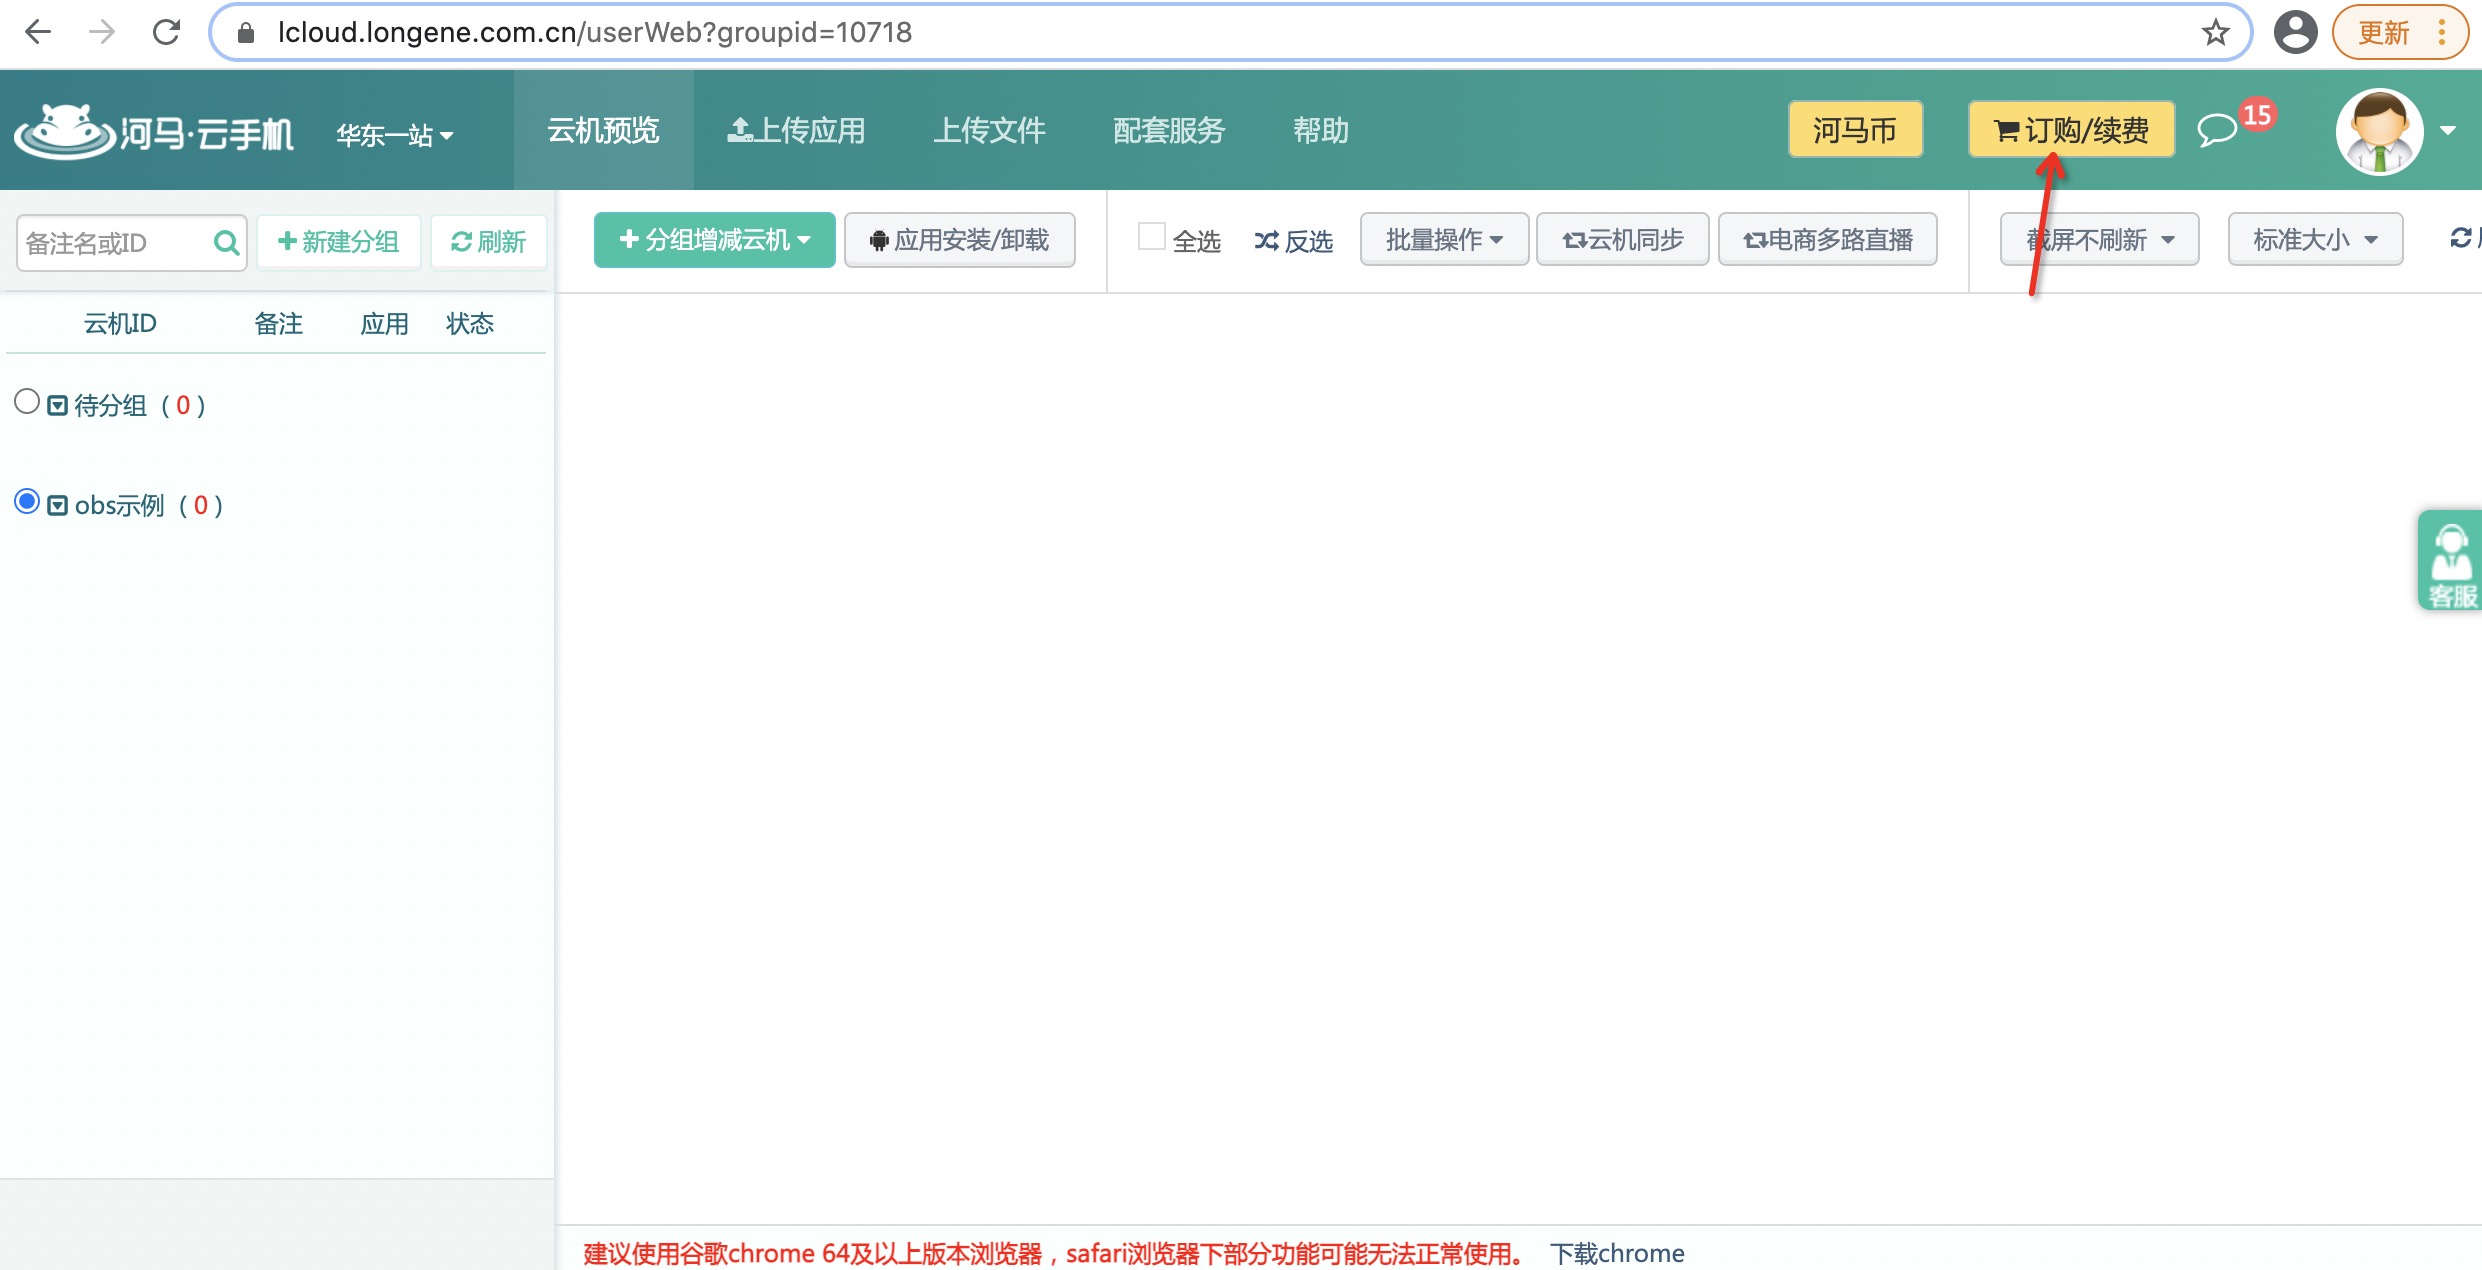
Task: Click the 更新 Chrome update button
Action: pyautogui.click(x=2400, y=32)
